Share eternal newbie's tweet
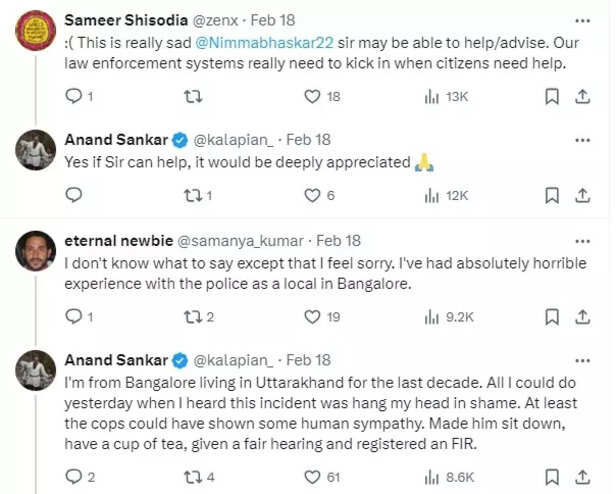Image resolution: width=616 pixels, height=494 pixels. coord(582,317)
